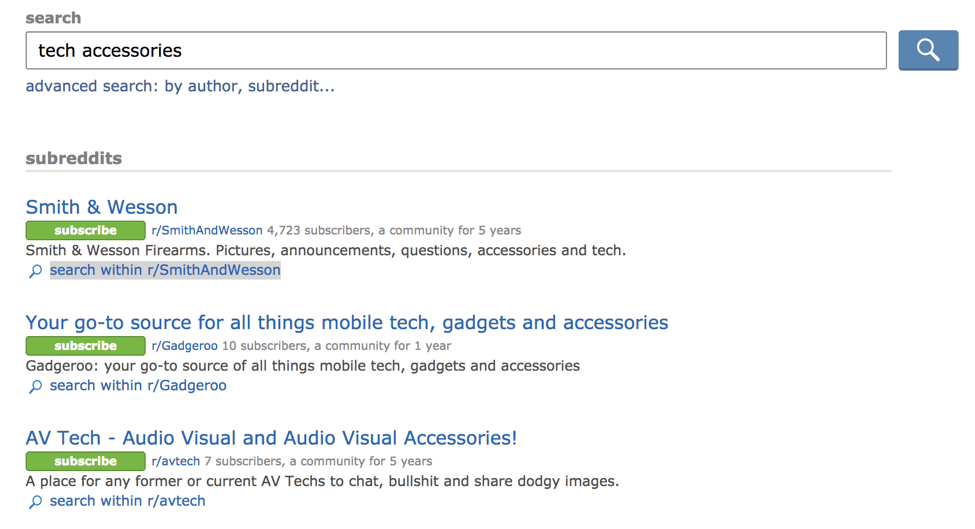Open the mobile tech, gadgets and accessories title

(346, 322)
